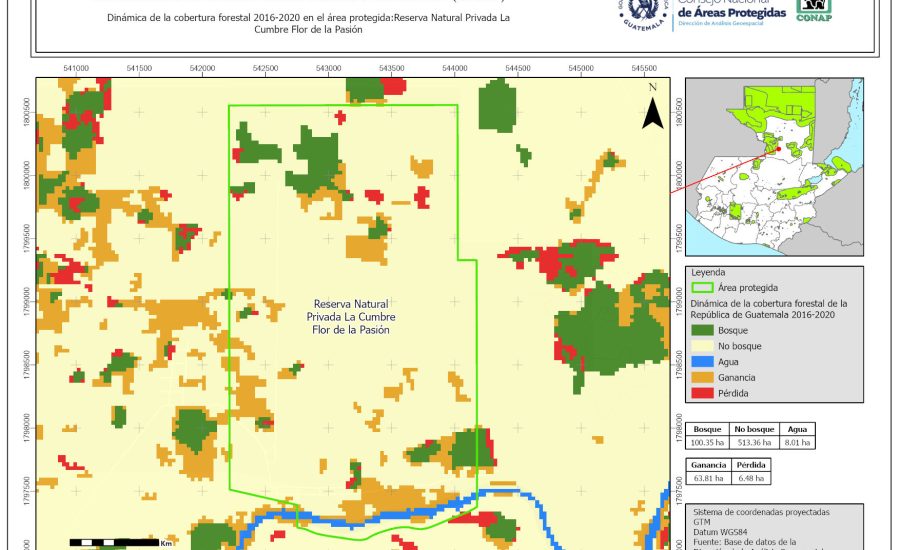Screen dimensions: 900x550
Task: Click the map scale bar
Action: tap(115, 543)
